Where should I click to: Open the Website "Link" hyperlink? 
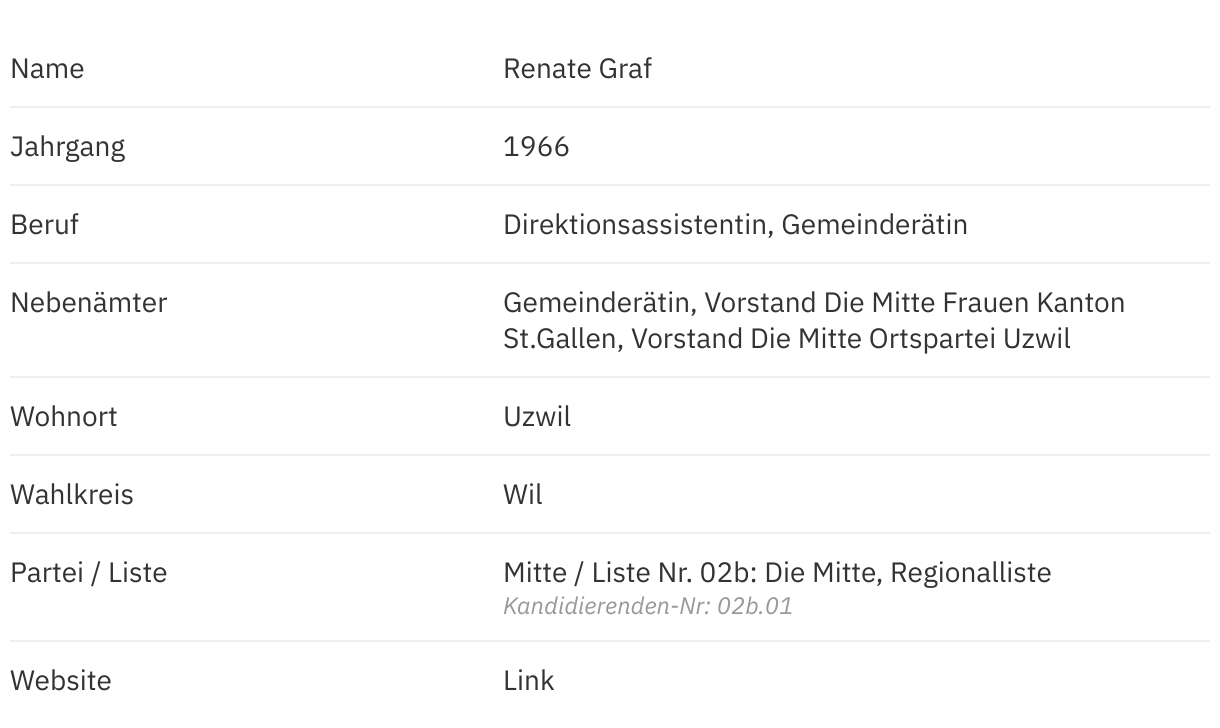[528, 681]
